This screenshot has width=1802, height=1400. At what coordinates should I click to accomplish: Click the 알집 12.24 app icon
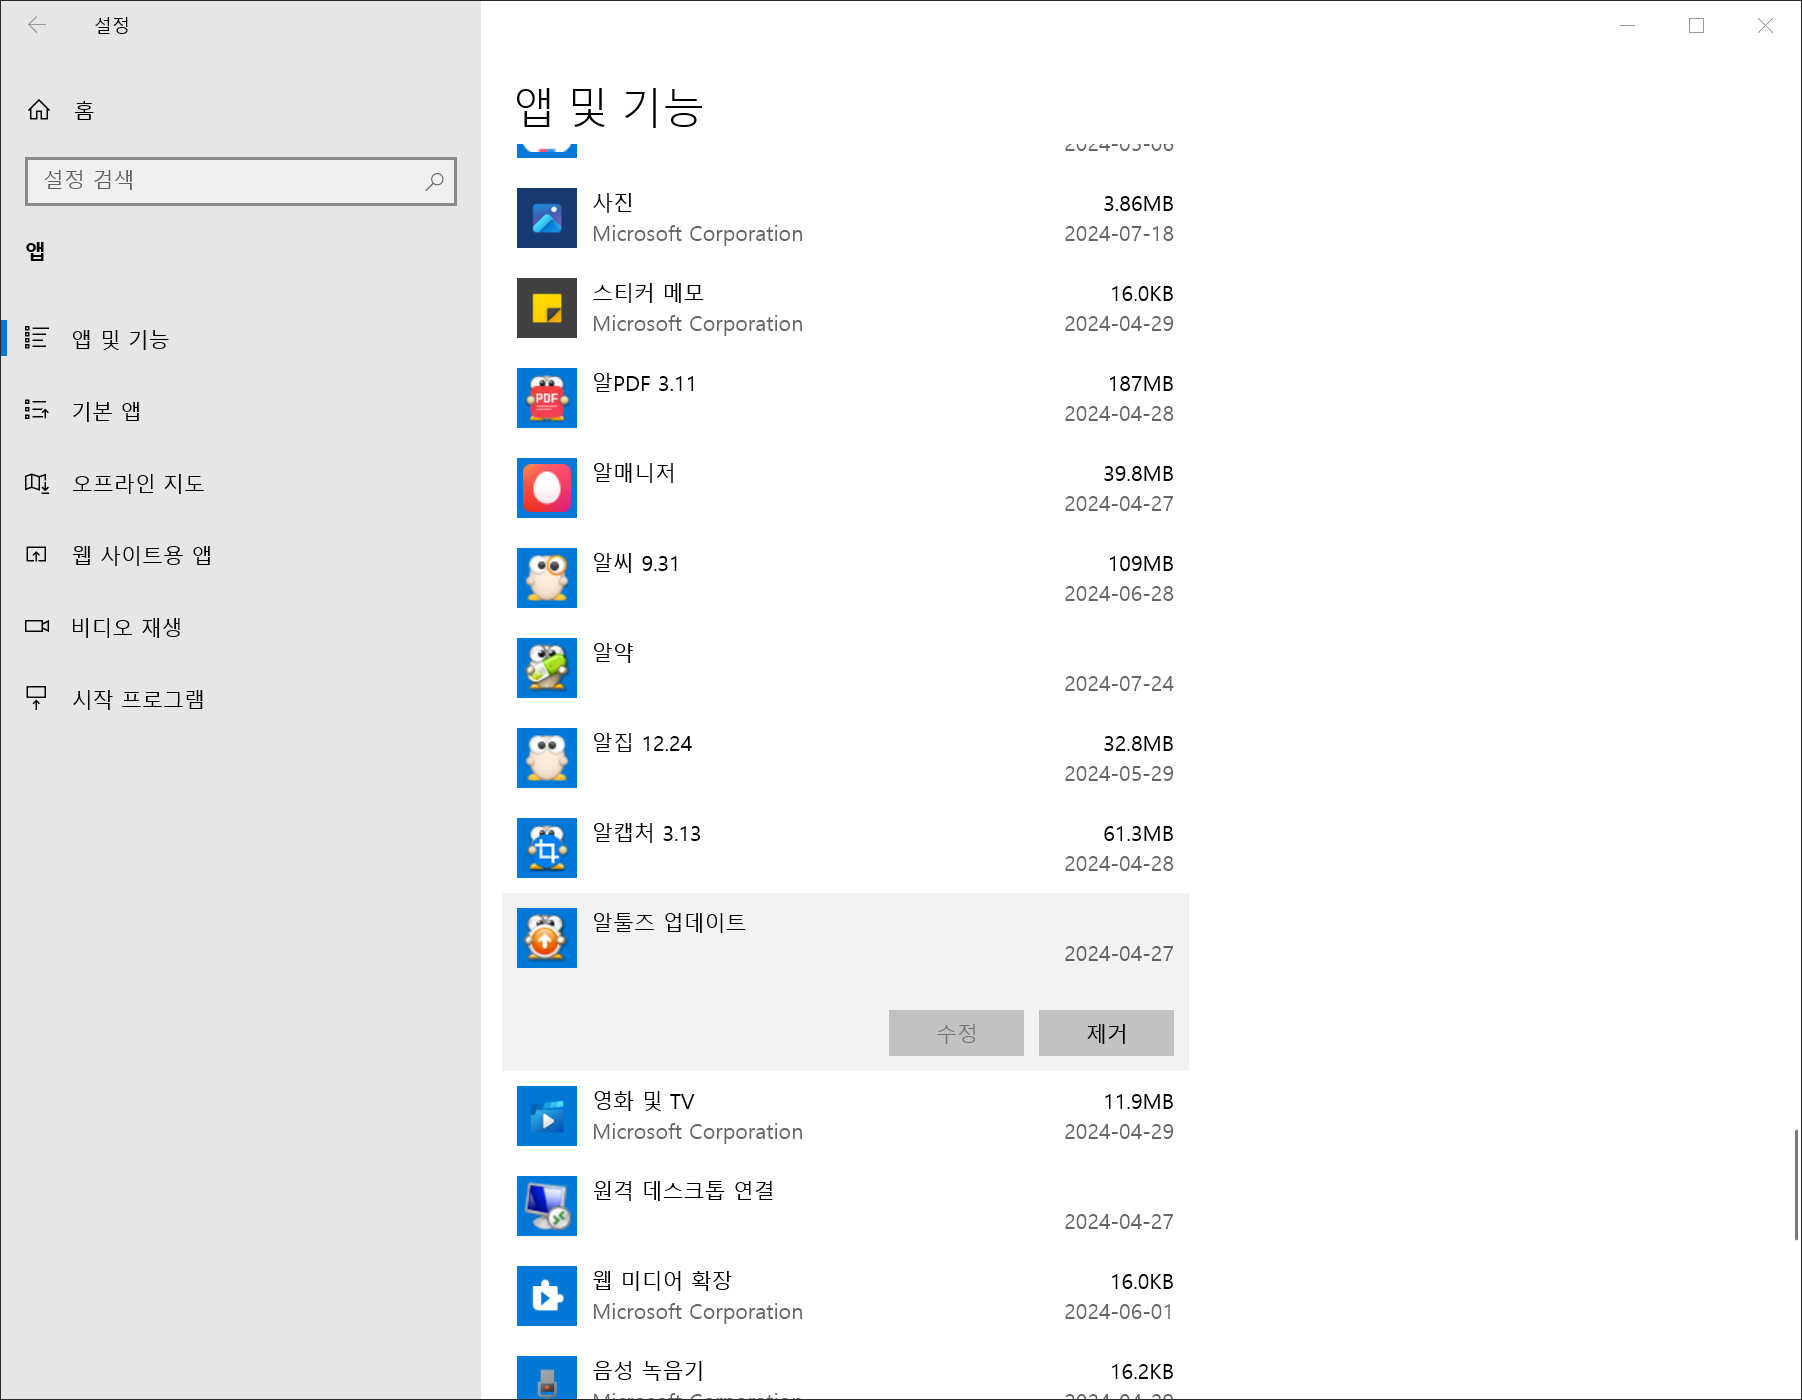547,758
